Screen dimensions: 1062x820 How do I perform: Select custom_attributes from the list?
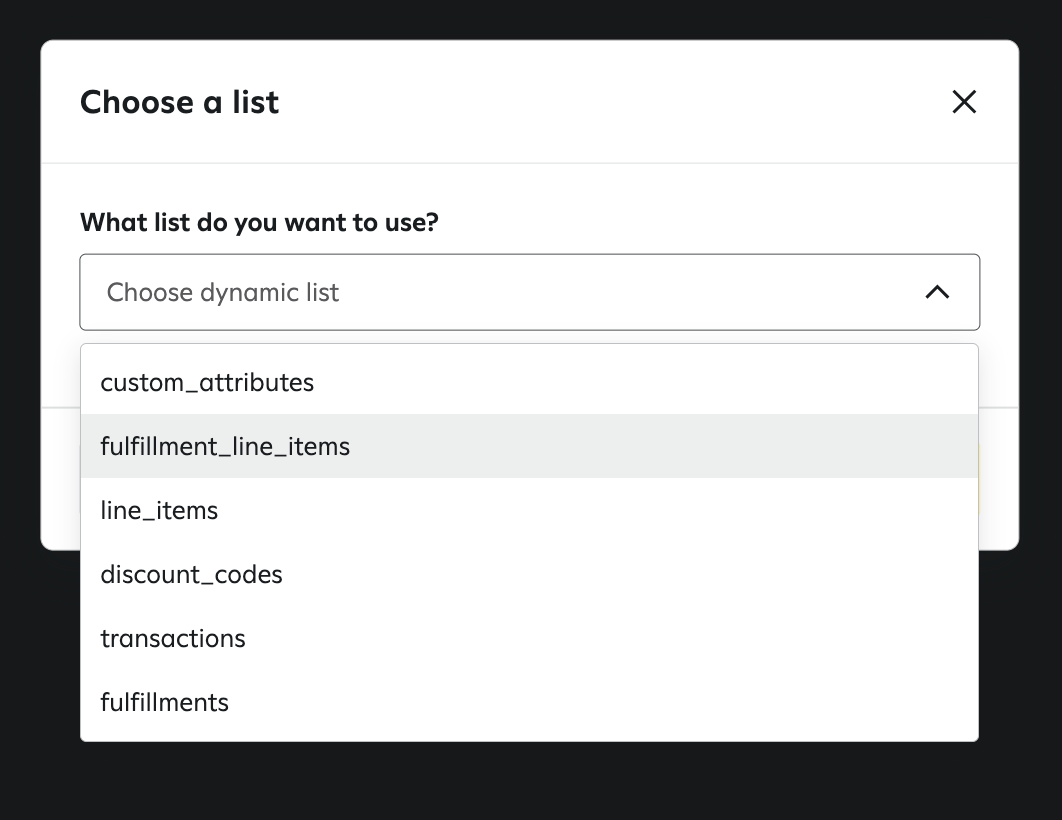coord(208,382)
